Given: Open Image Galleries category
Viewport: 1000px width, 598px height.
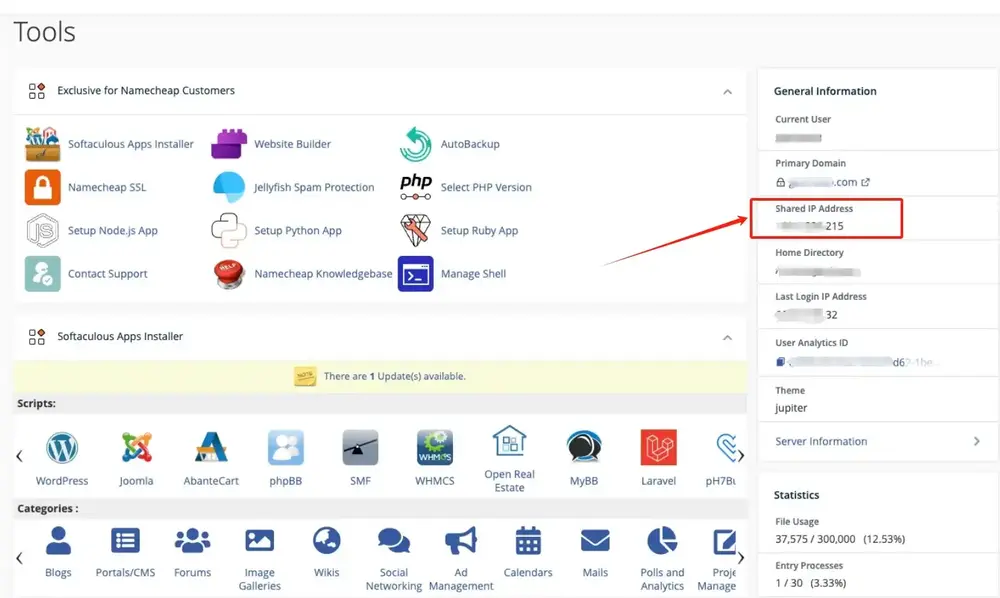Looking at the screenshot, I should (x=260, y=559).
